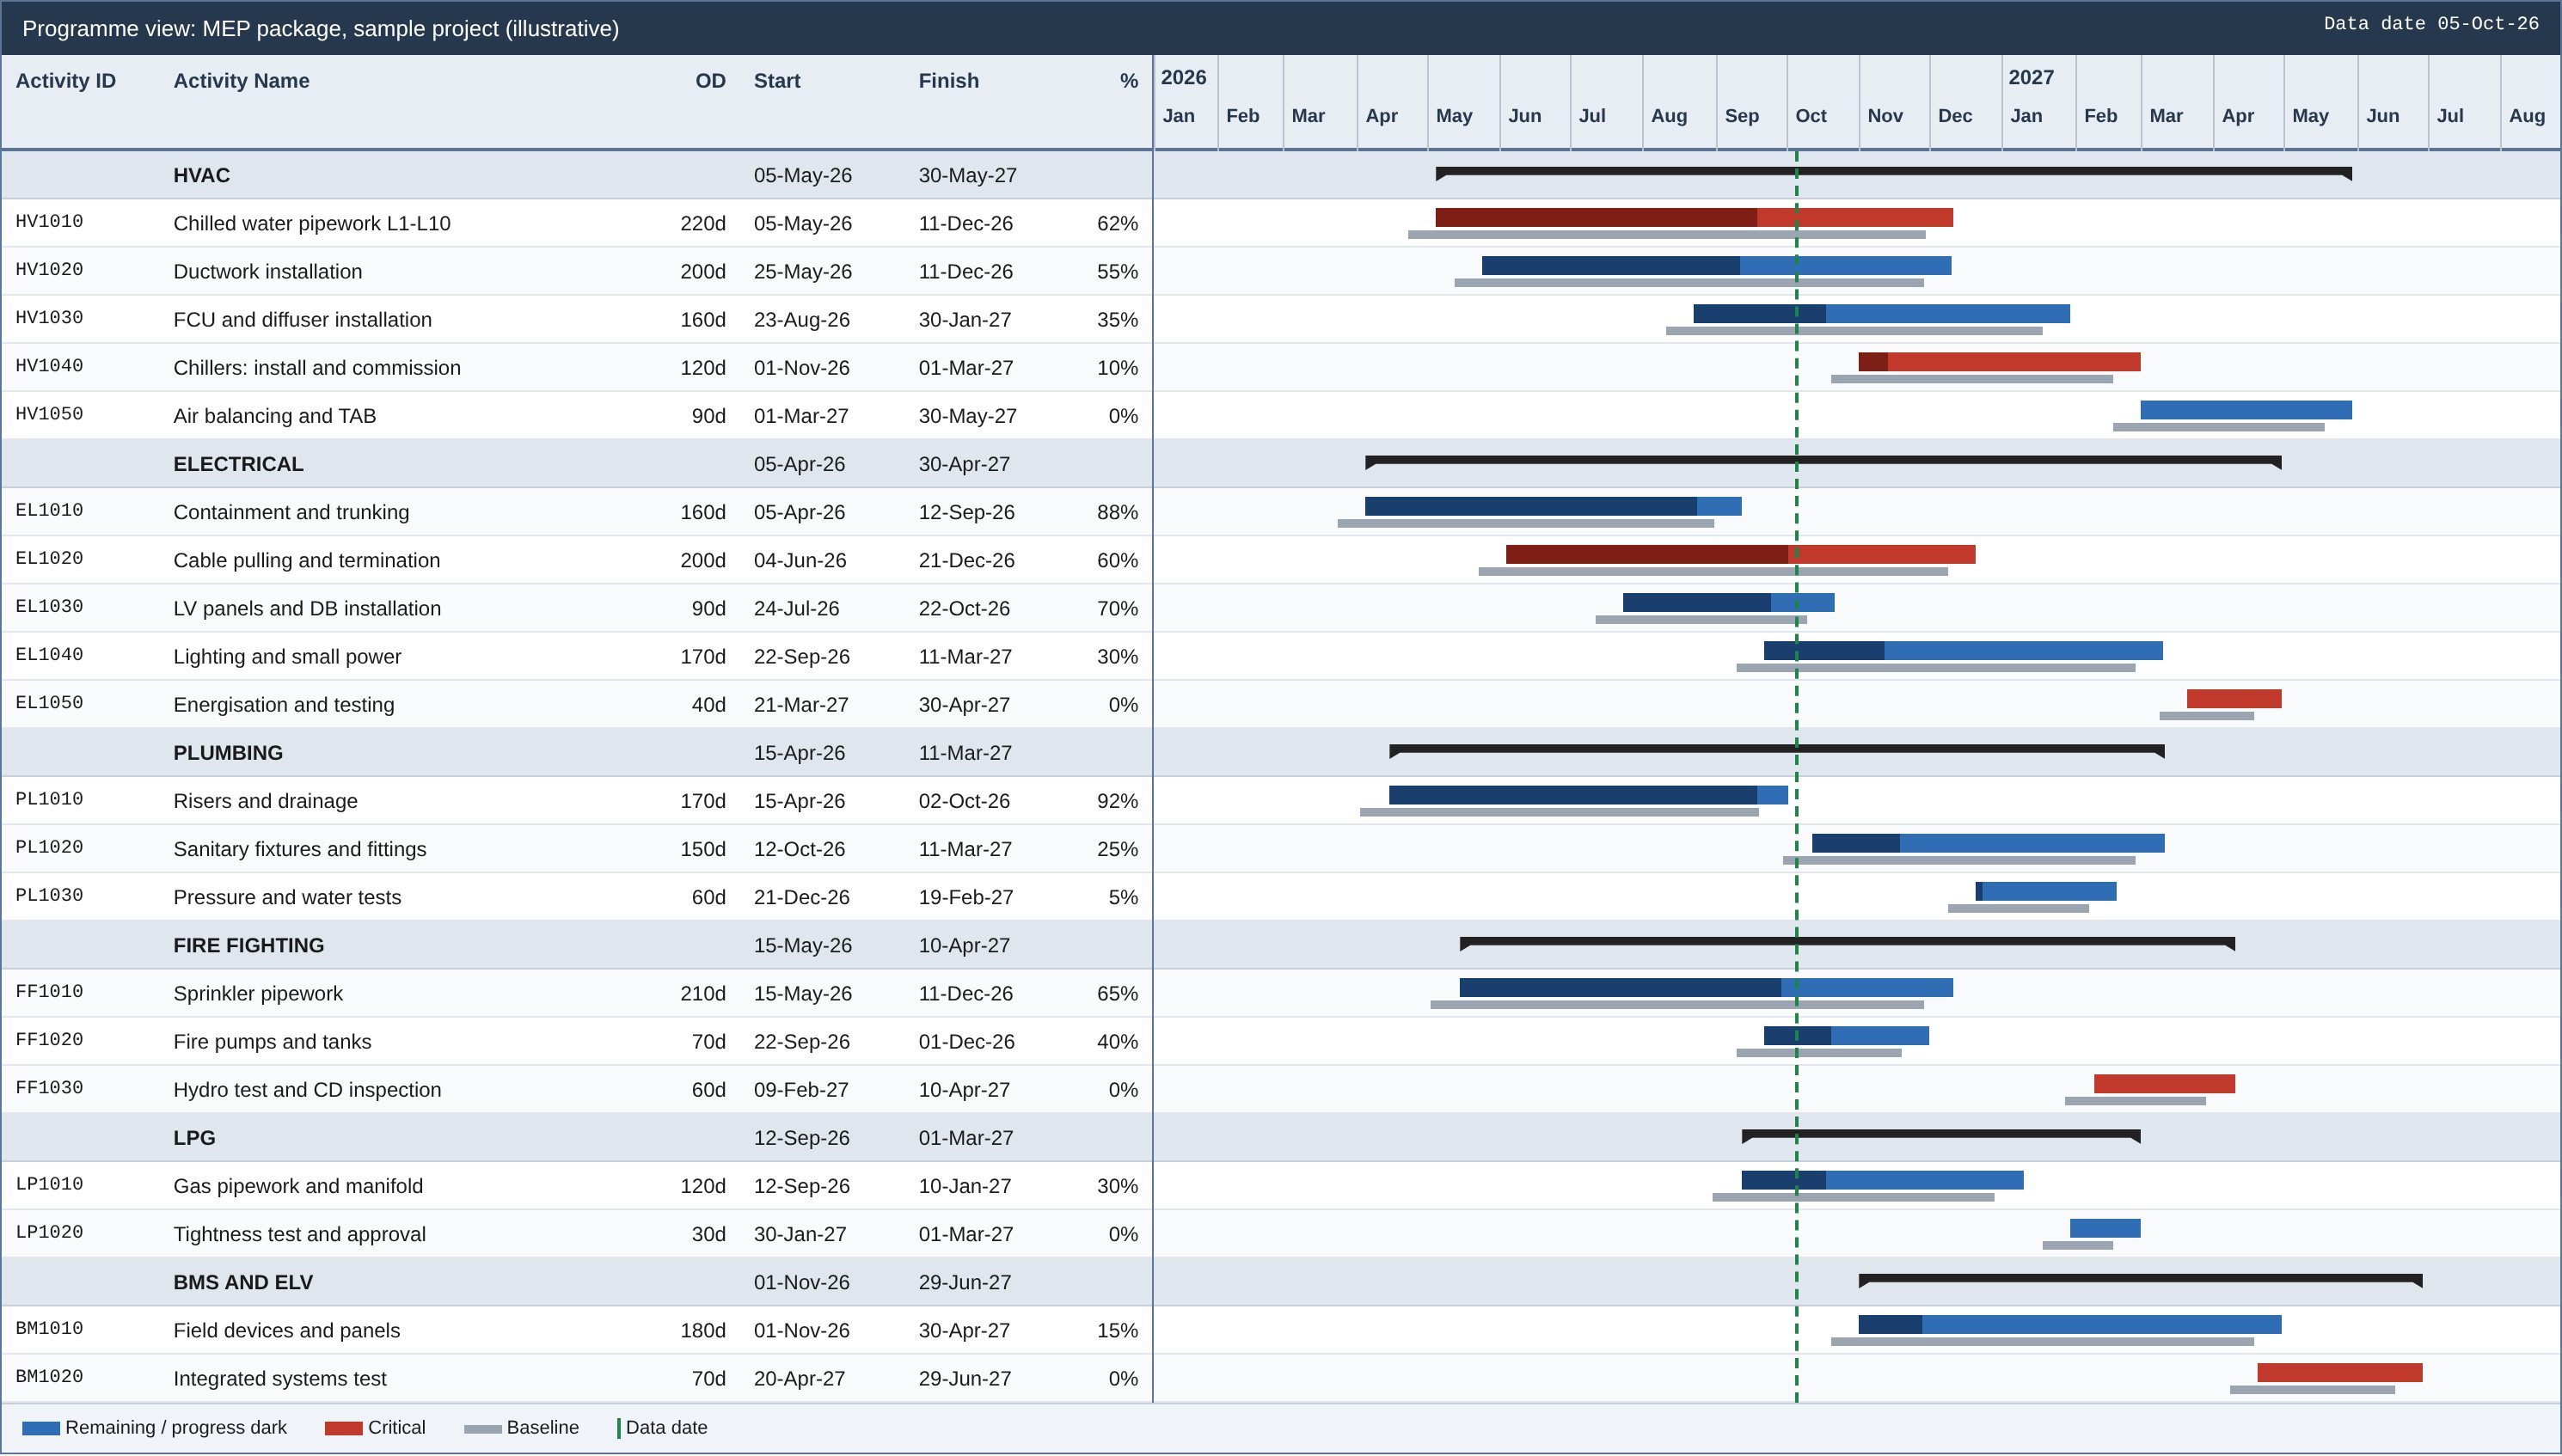Click the Sprinkler pipework Gantt bar
The image size is (2562, 1456).
click(1706, 987)
